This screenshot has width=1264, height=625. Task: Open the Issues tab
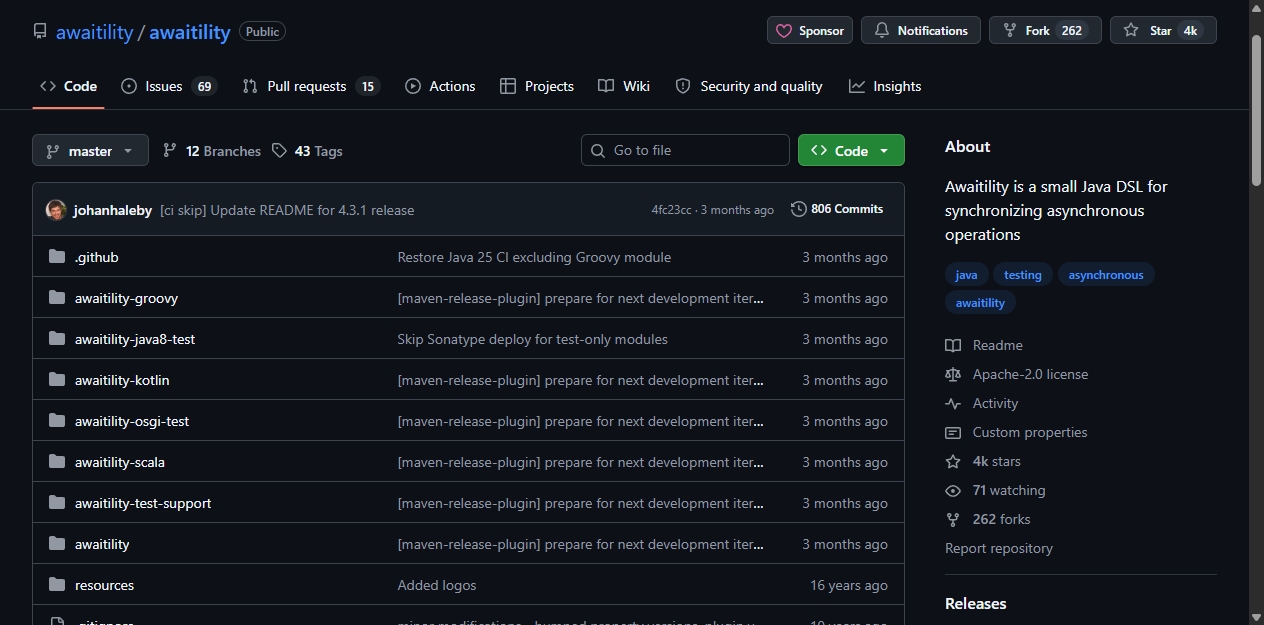pyautogui.click(x=168, y=86)
